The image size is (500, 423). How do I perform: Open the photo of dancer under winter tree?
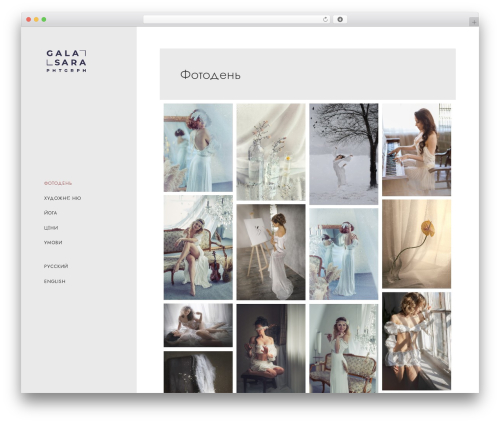(344, 154)
